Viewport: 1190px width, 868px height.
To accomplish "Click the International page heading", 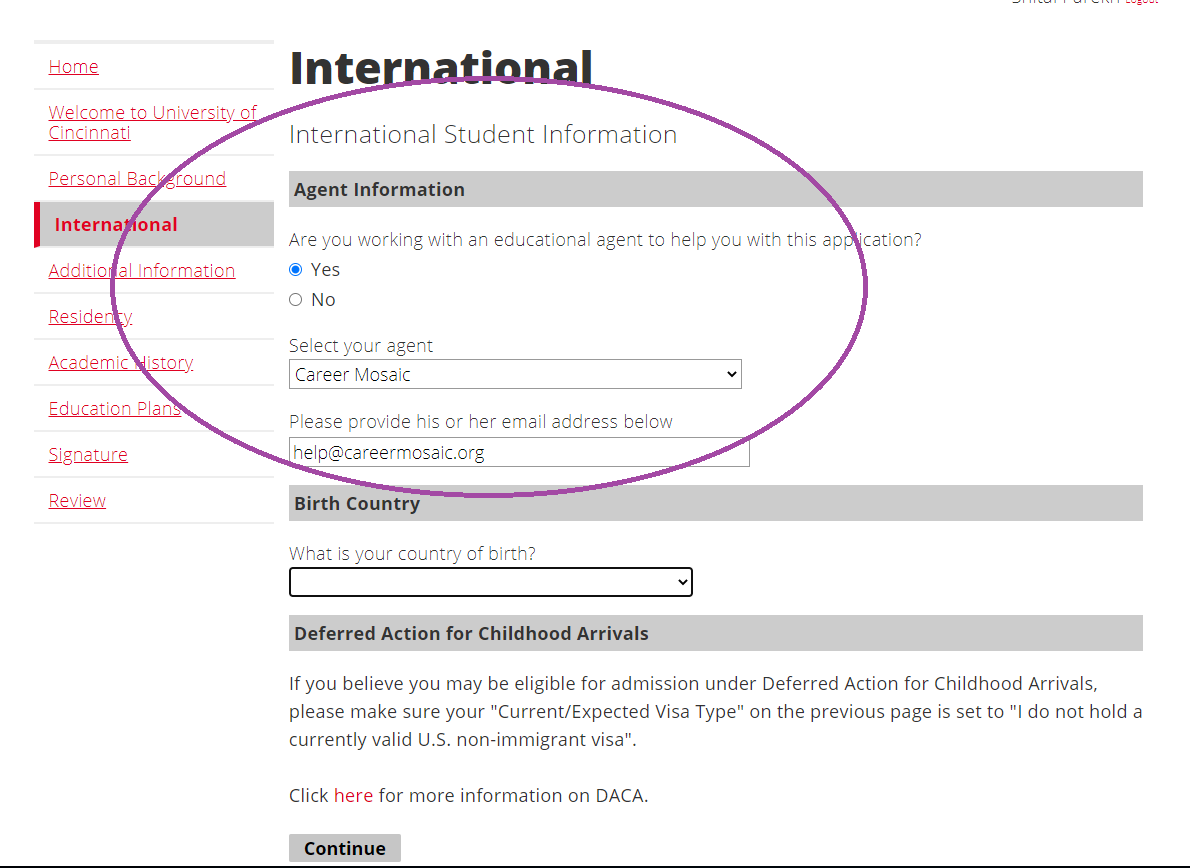I will 441,68.
